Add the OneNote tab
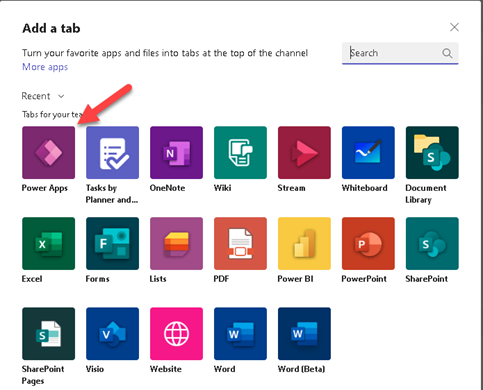 coord(176,153)
